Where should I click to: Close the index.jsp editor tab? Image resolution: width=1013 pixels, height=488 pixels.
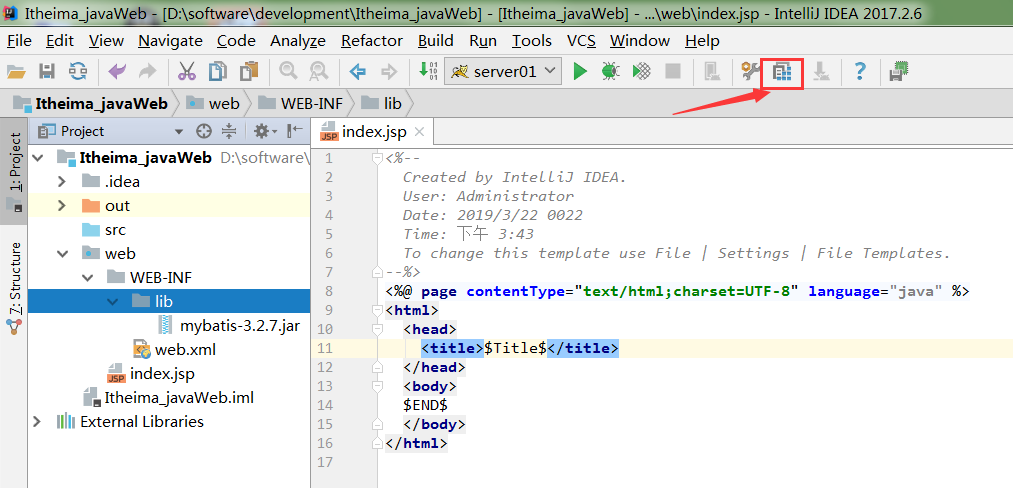[x=419, y=133]
